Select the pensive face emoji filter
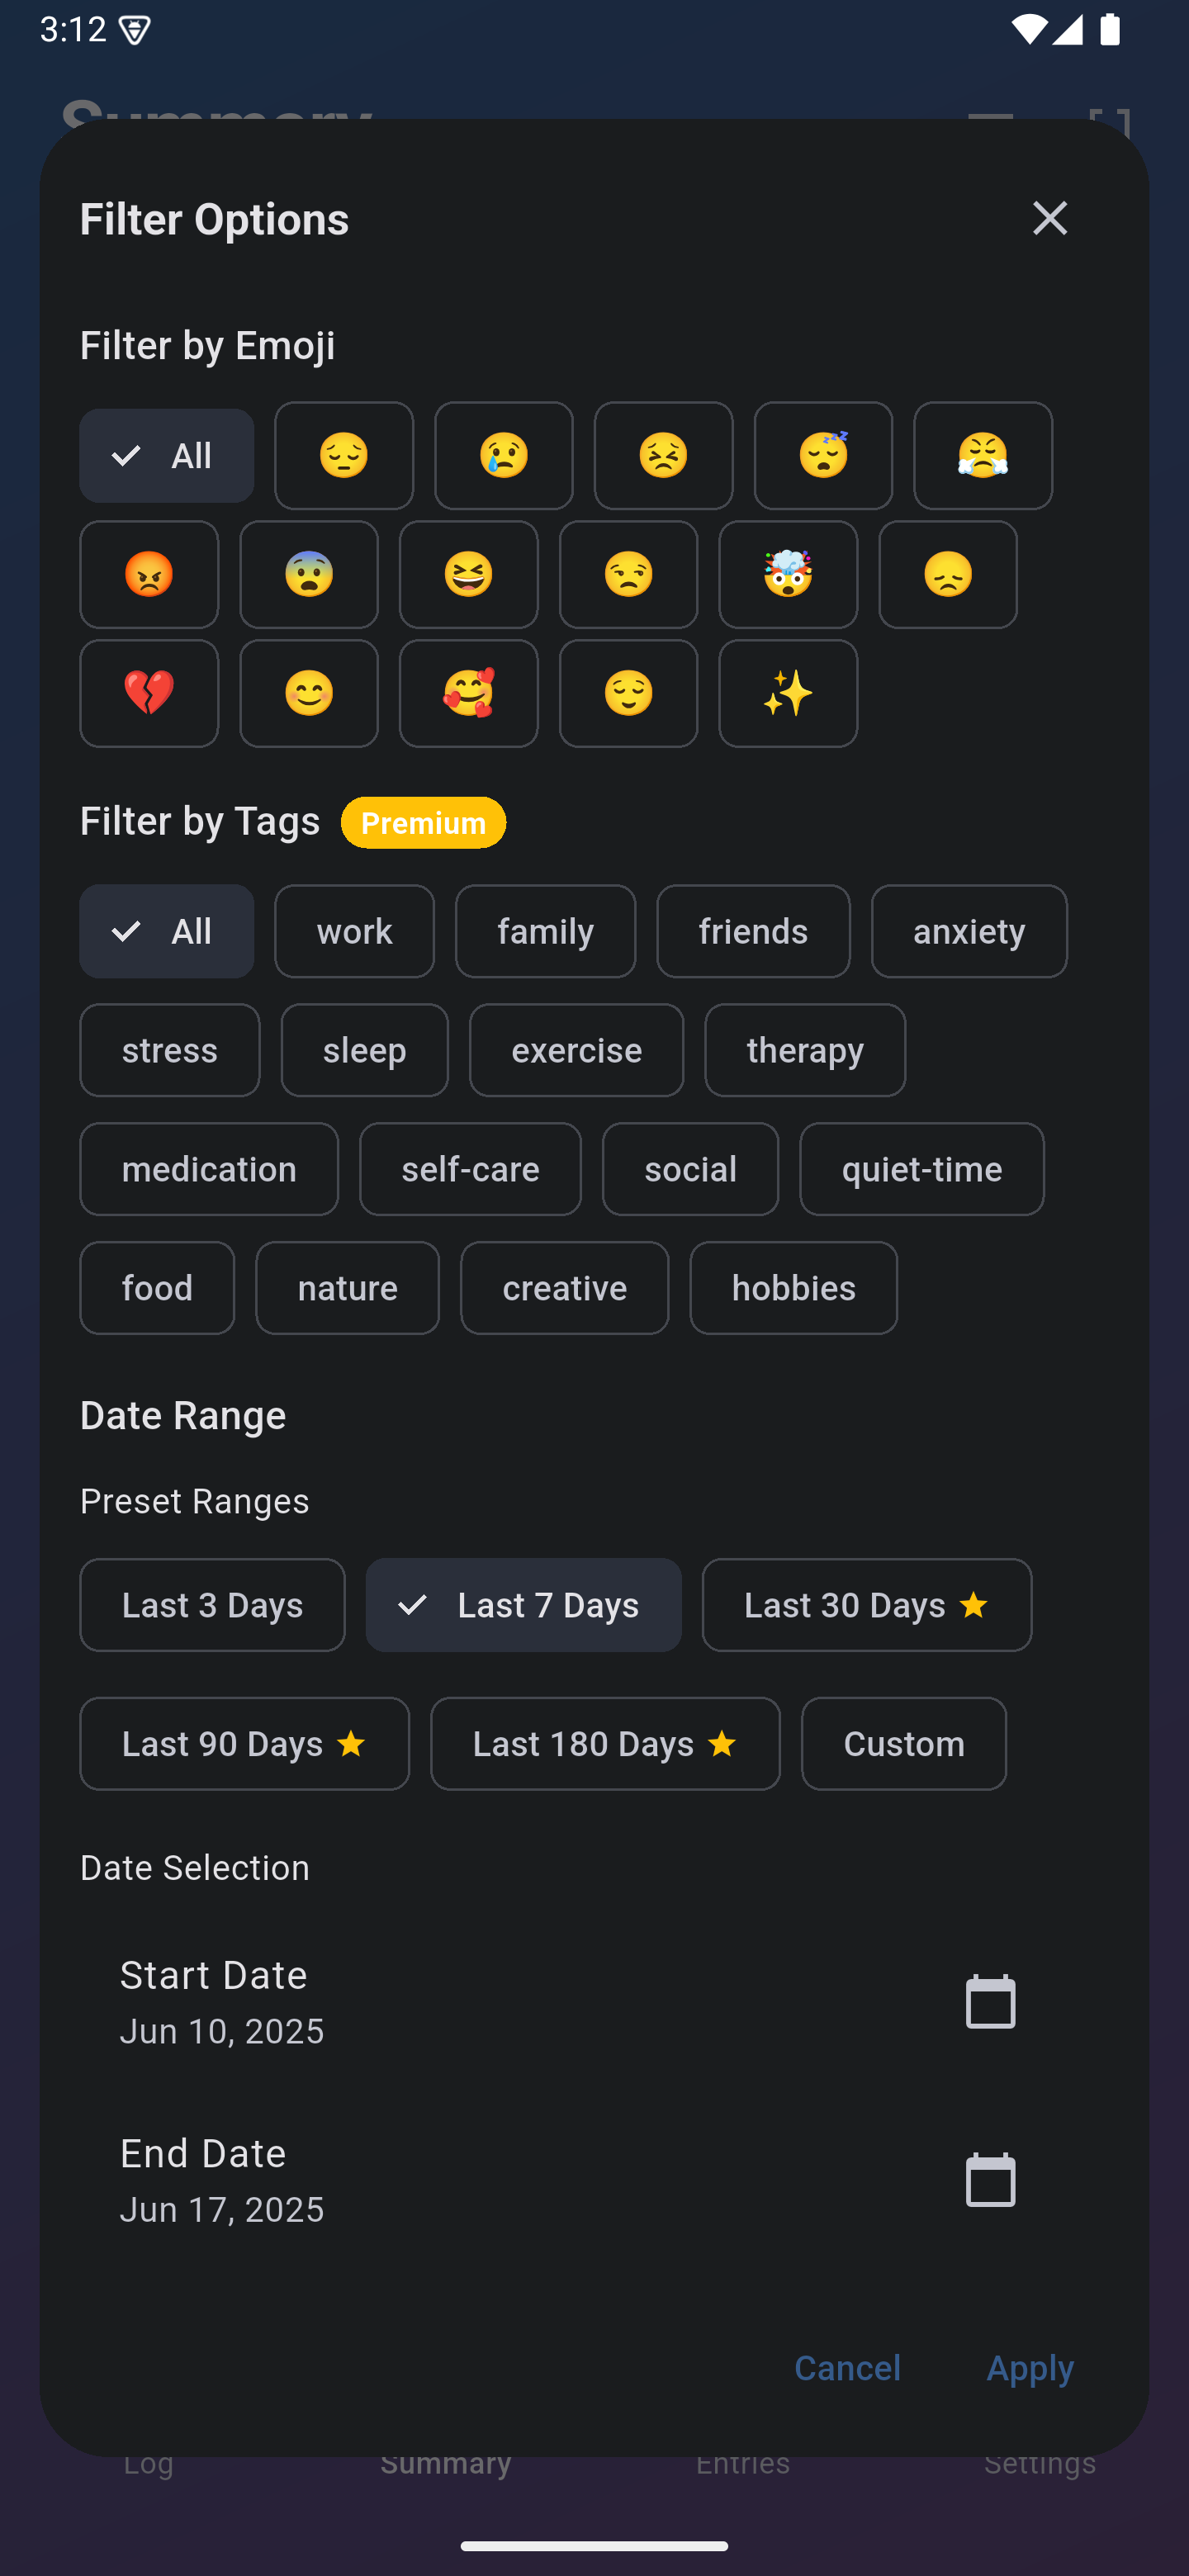The height and width of the screenshot is (2576, 1189). pyautogui.click(x=343, y=455)
